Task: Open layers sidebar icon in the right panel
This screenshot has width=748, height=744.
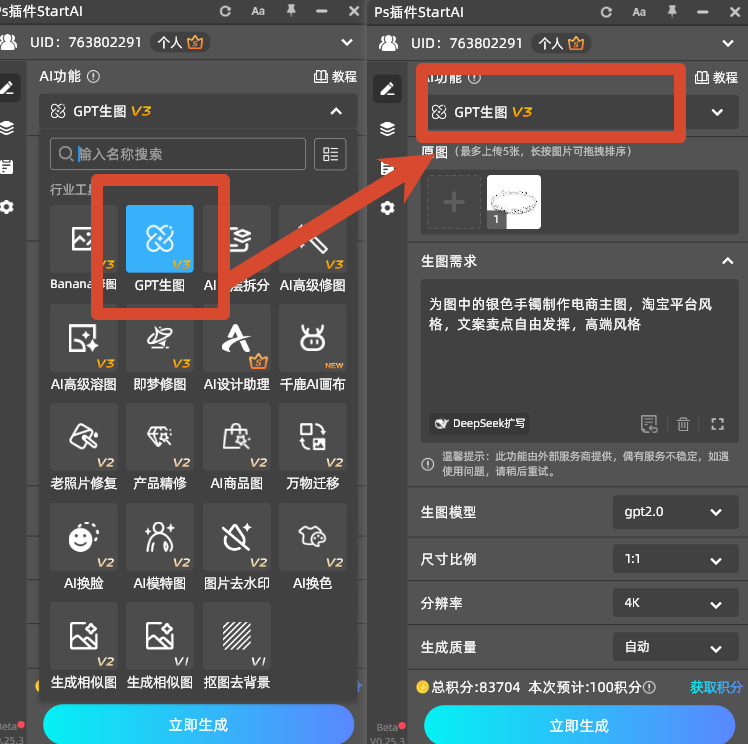Action: pos(387,129)
